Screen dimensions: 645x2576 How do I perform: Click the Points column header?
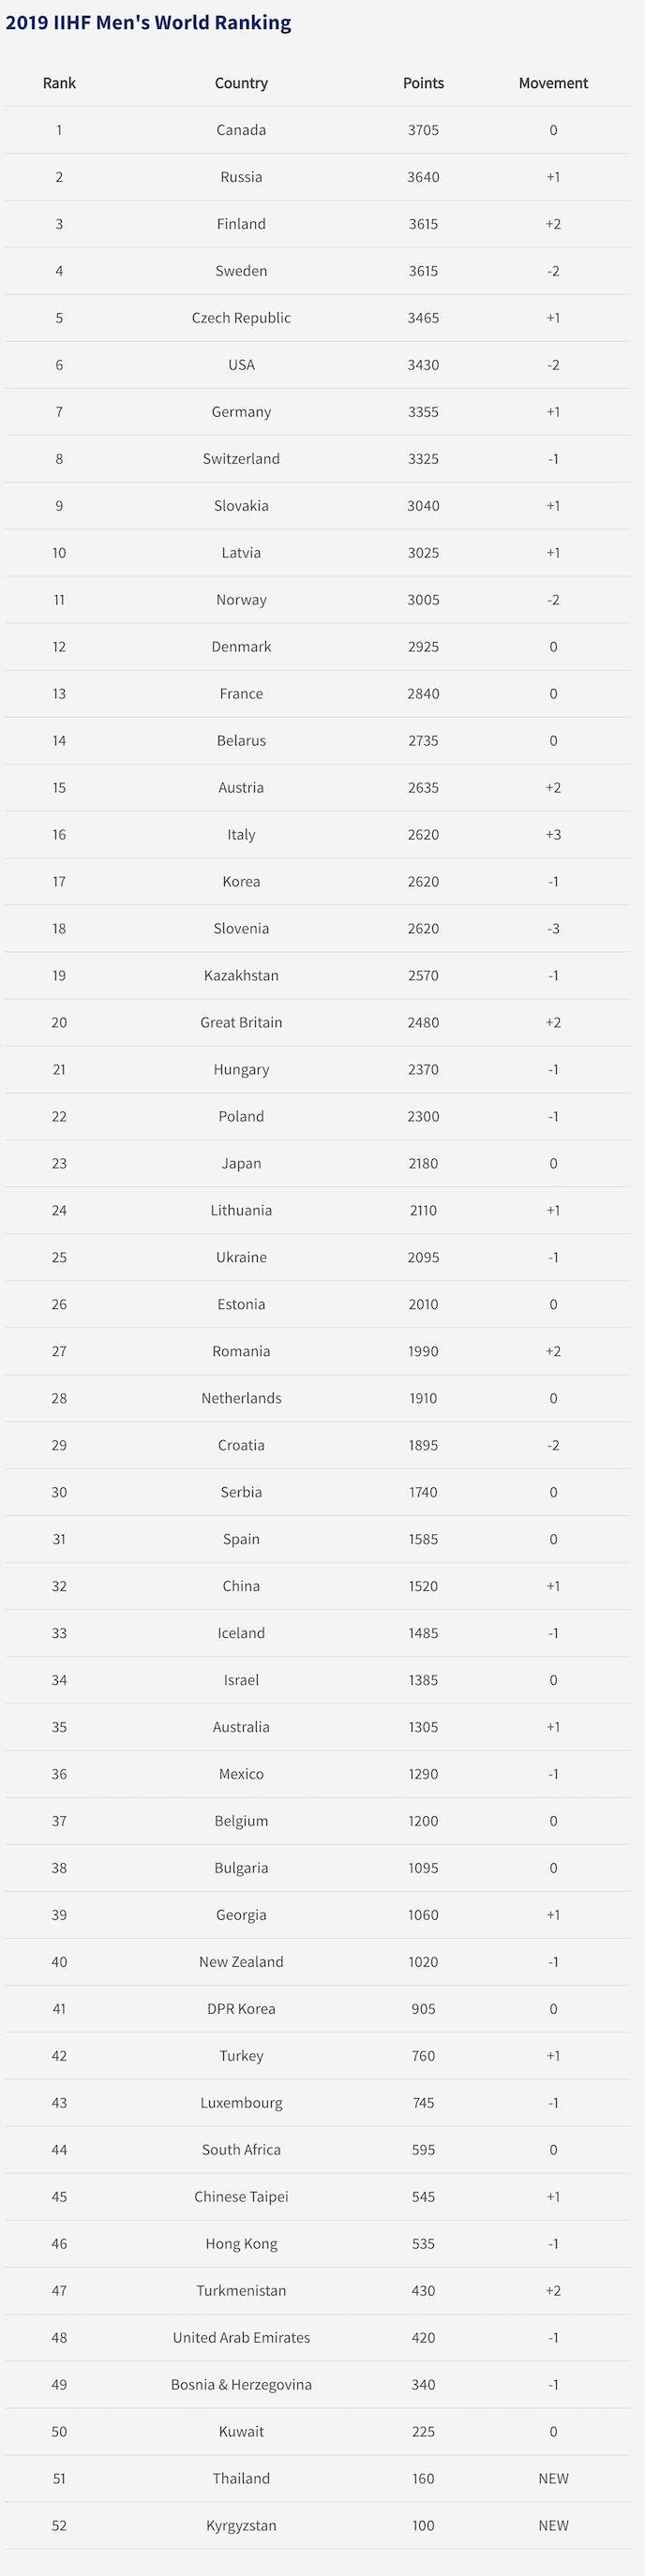pos(423,83)
